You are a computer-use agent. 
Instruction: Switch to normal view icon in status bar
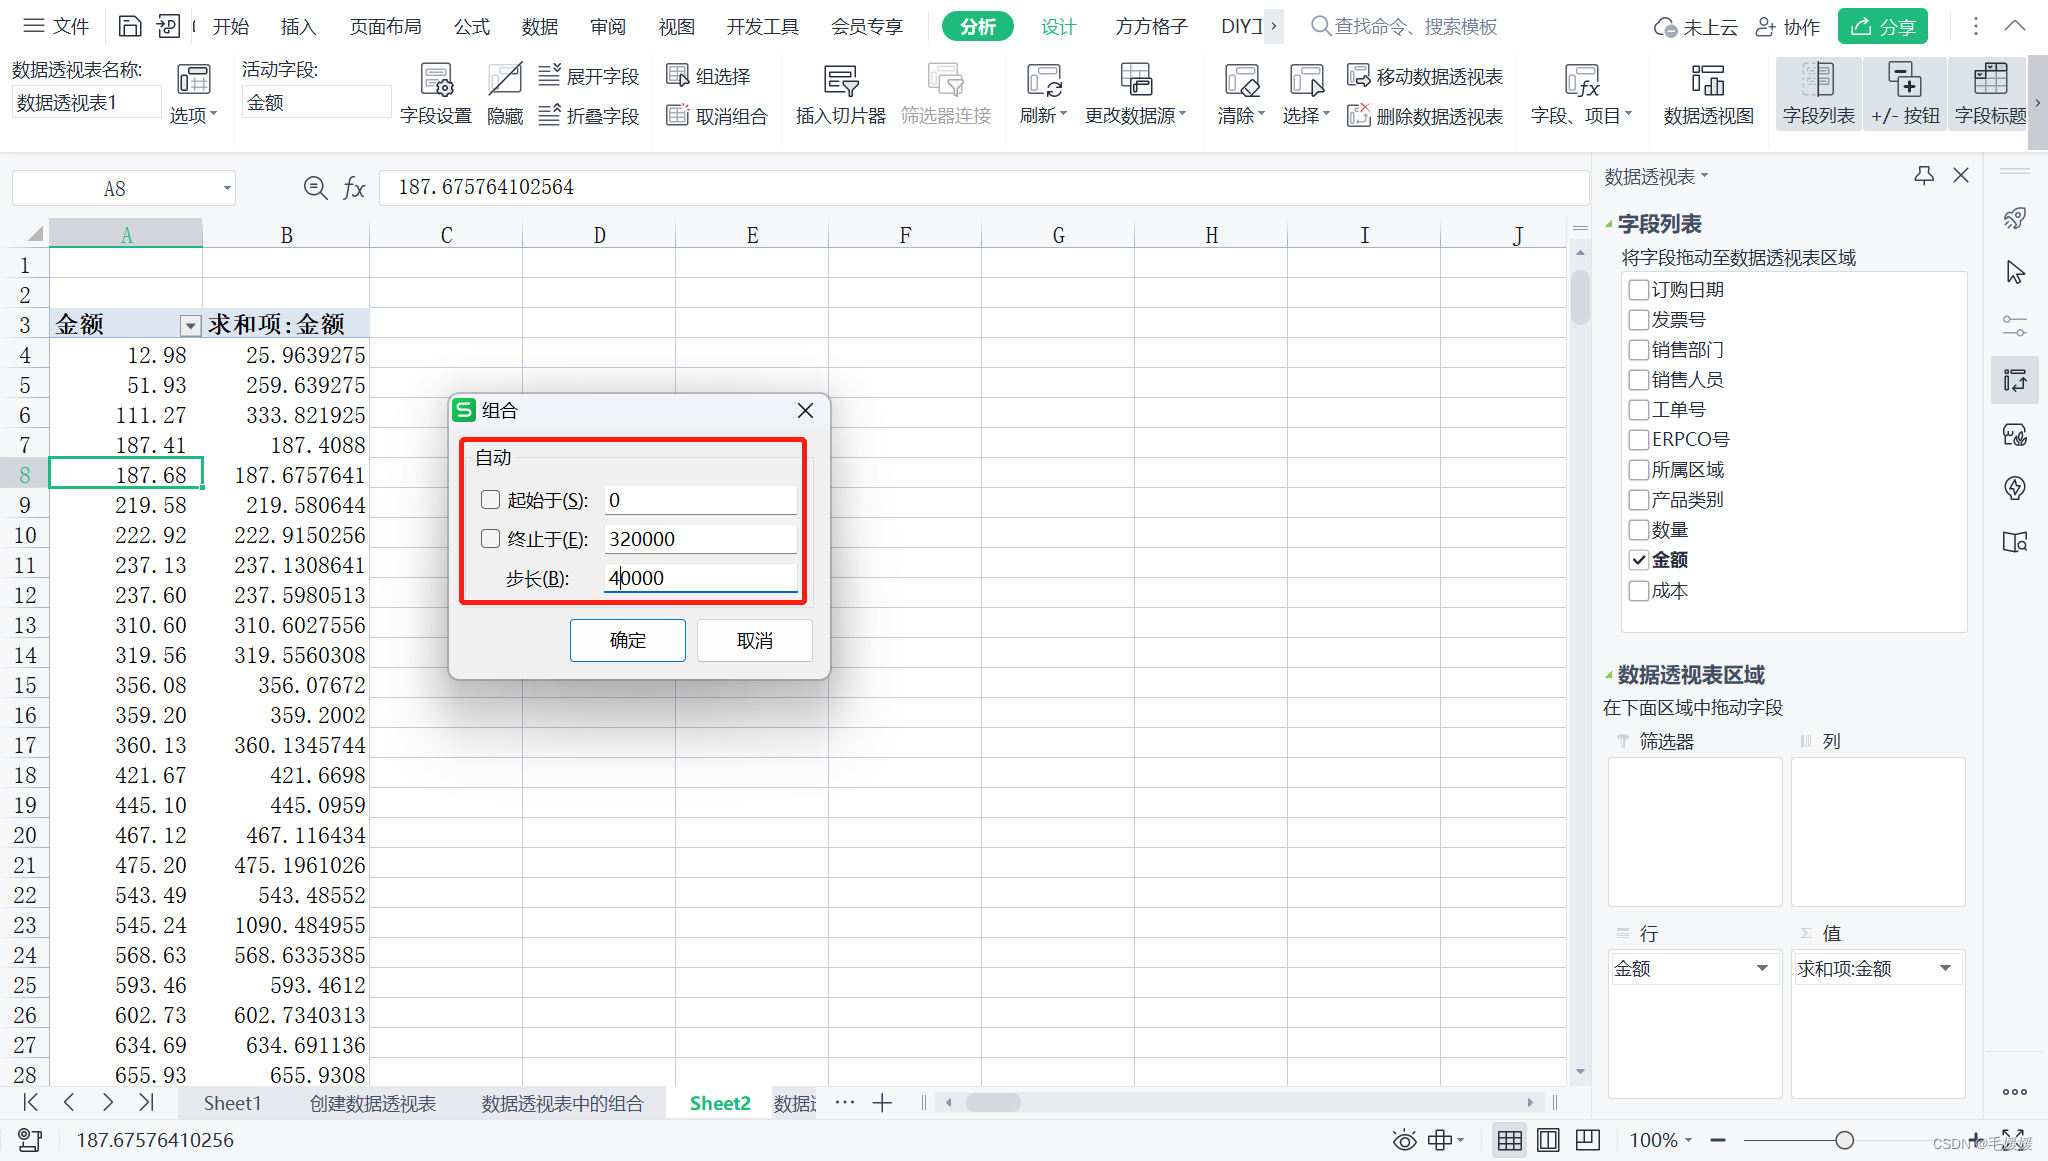pyautogui.click(x=1510, y=1140)
